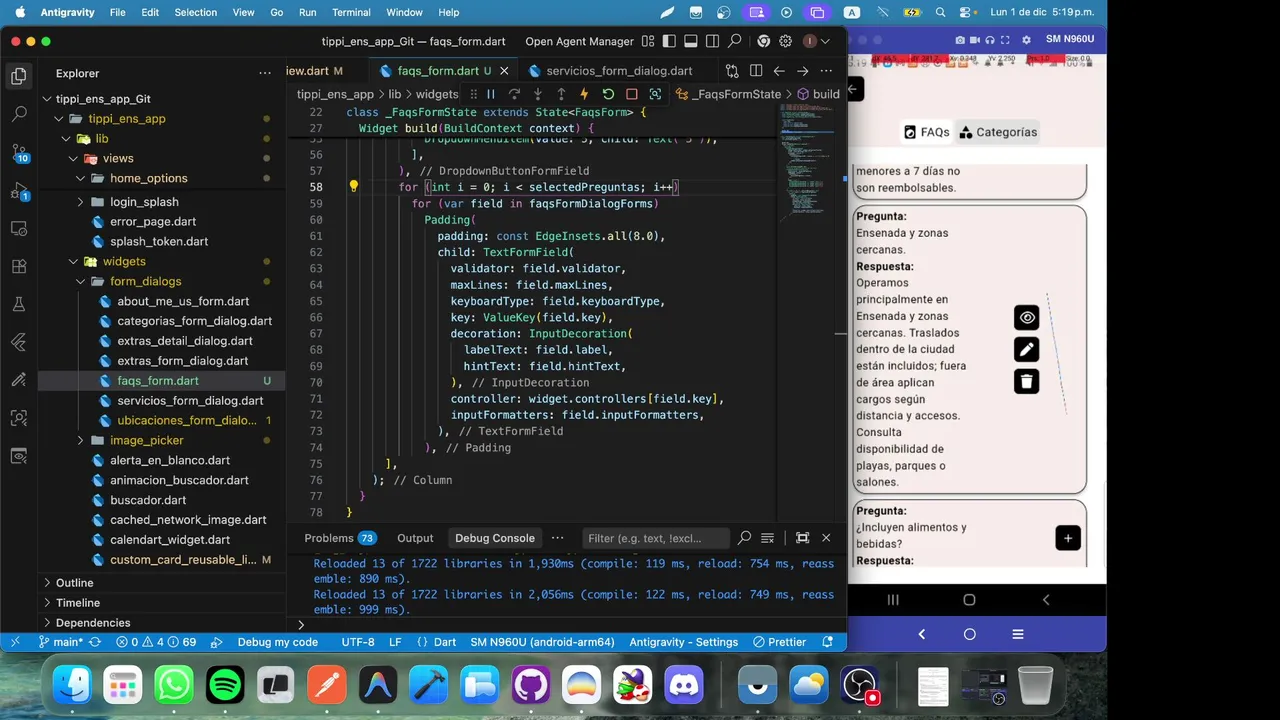Screen dimensions: 1280x720
Task: Open compare changes icon in editor bar
Action: [x=732, y=71]
